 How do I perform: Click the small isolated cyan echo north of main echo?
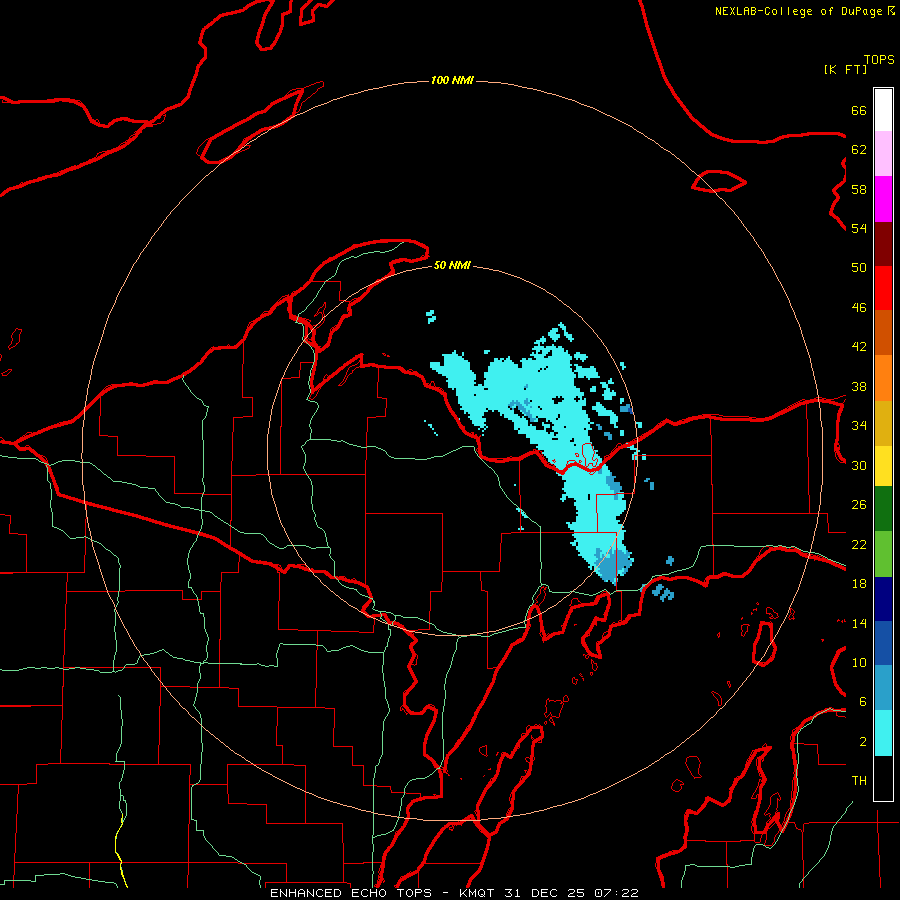point(431,316)
